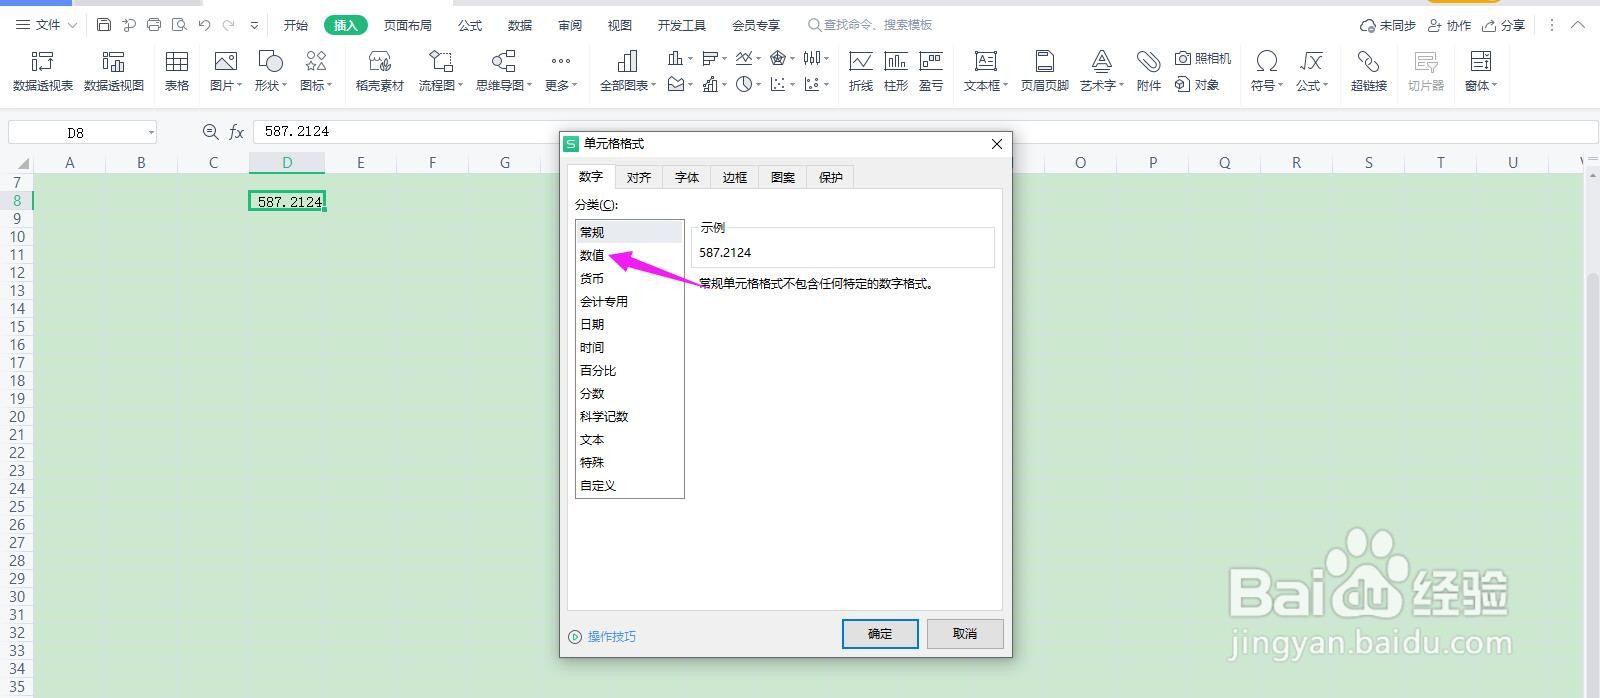Open the 文件 file menu
This screenshot has width=1600, height=698.
[x=46, y=25]
